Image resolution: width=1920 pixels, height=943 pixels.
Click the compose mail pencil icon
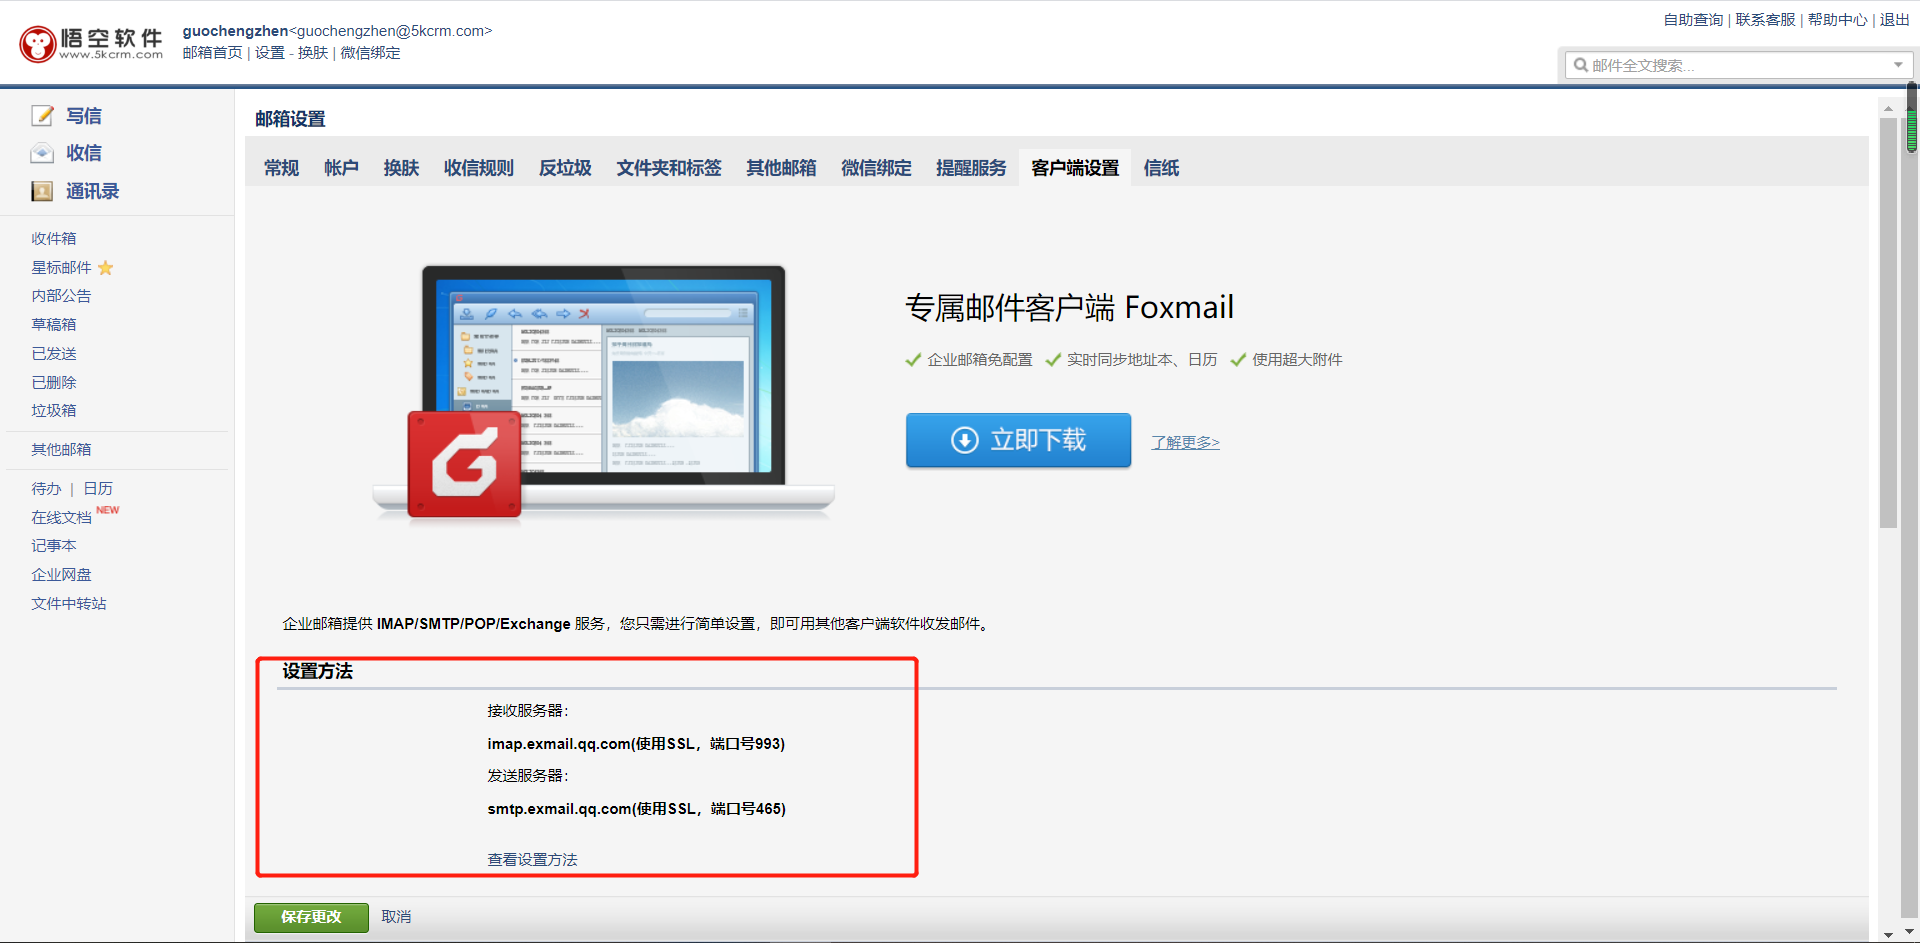pyautogui.click(x=42, y=116)
